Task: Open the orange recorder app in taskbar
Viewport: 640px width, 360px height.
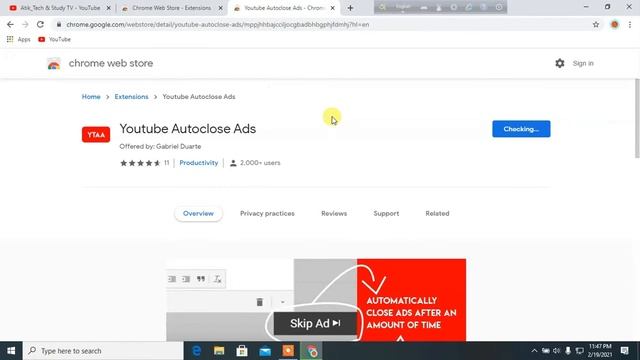Action: tap(288, 351)
